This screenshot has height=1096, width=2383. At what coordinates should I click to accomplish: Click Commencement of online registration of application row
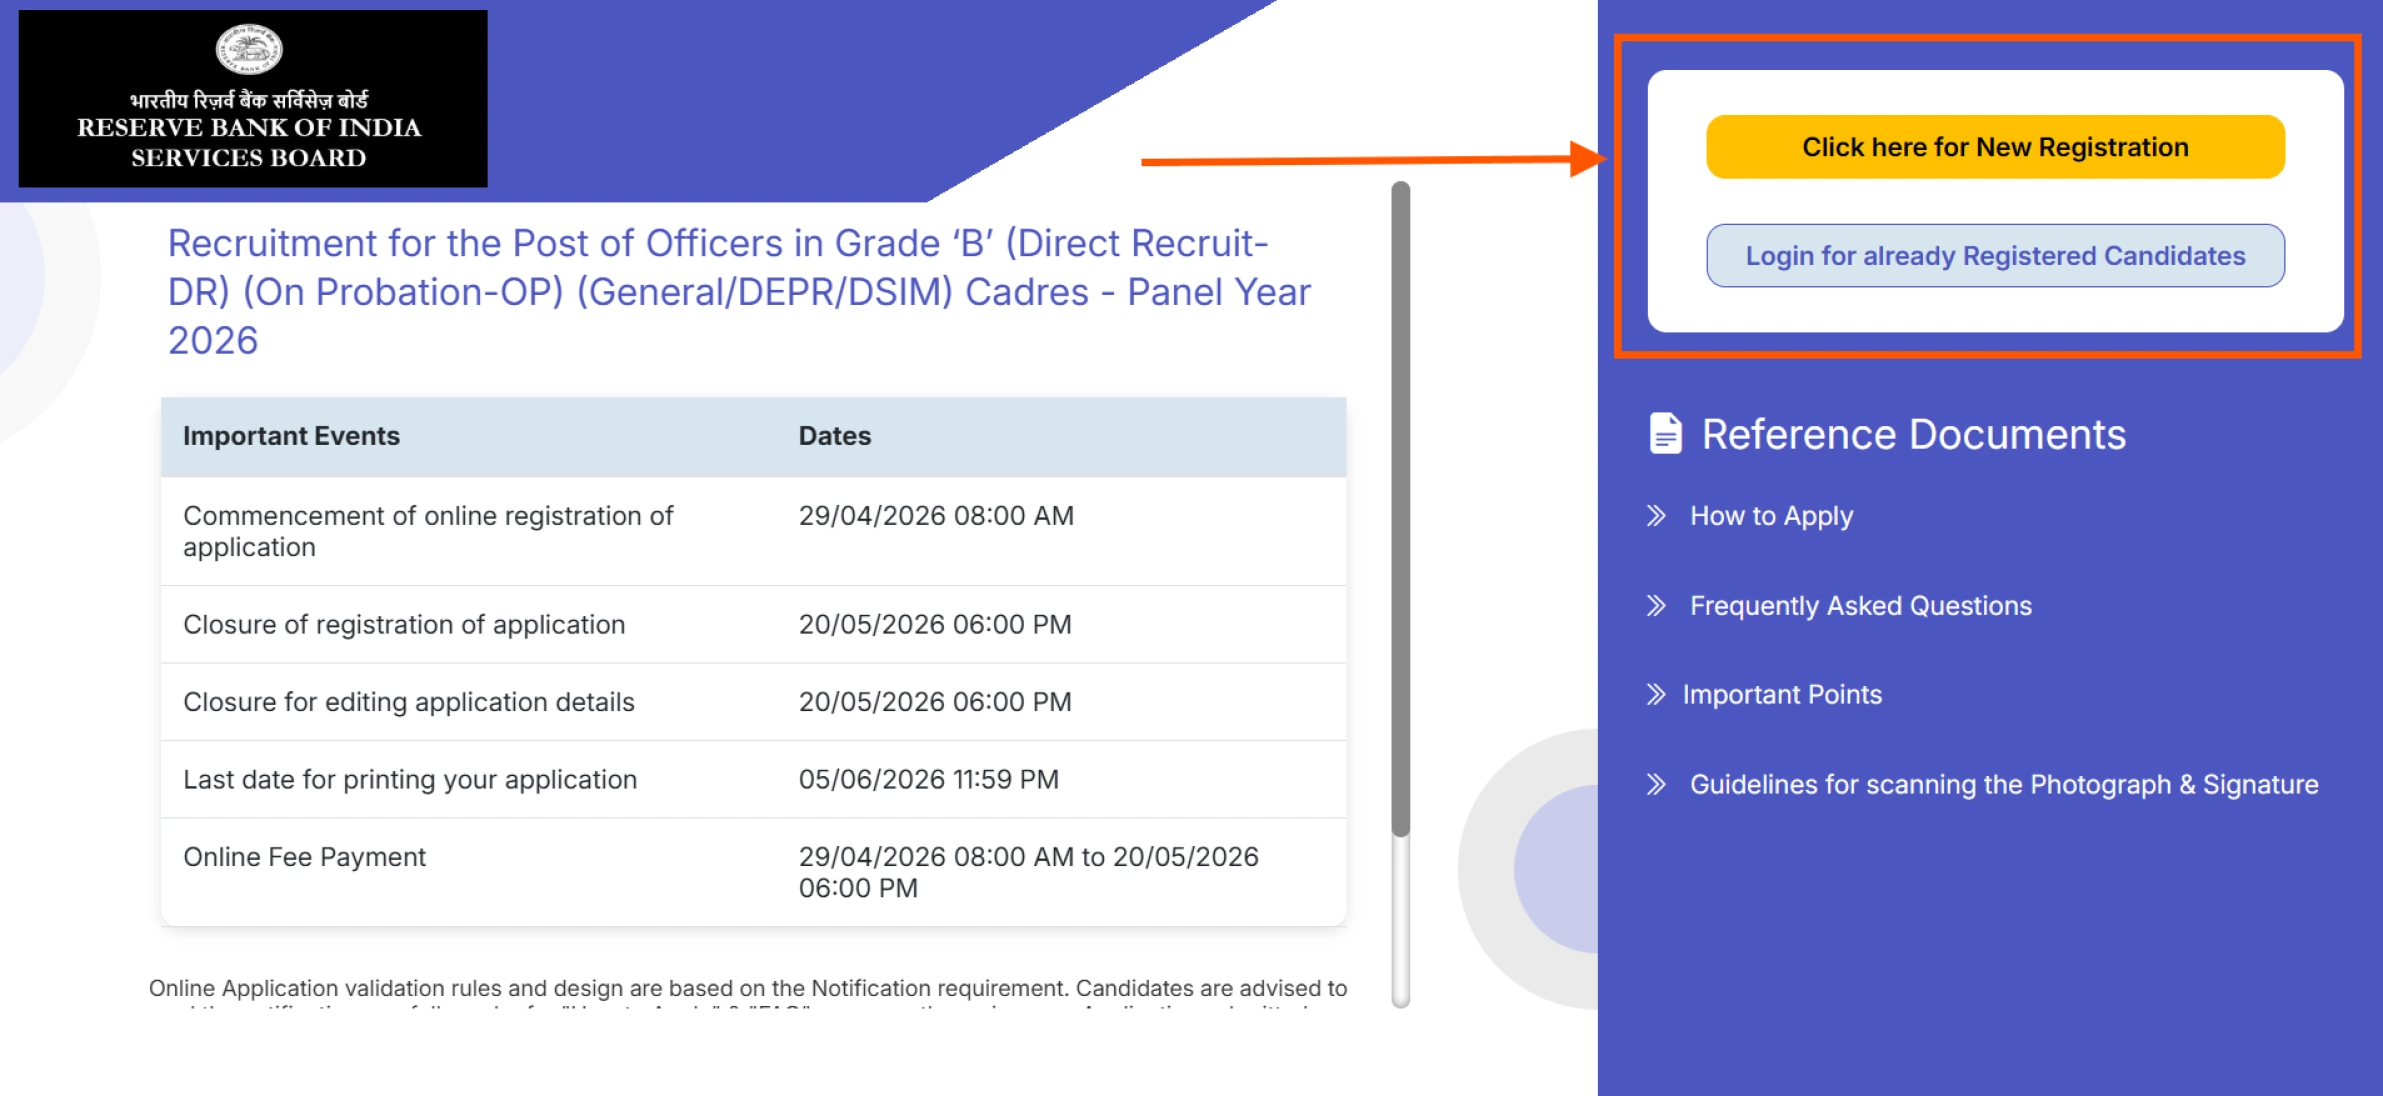[754, 531]
